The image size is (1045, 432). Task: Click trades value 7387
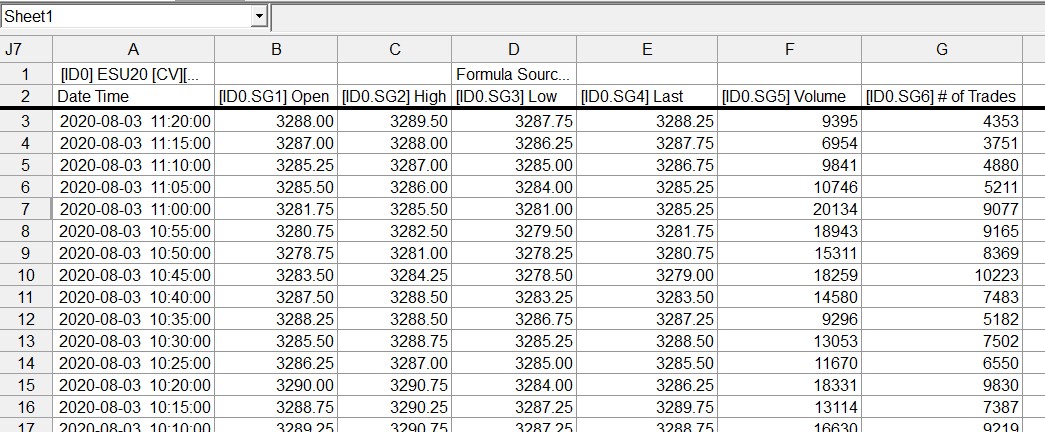(x=942, y=407)
